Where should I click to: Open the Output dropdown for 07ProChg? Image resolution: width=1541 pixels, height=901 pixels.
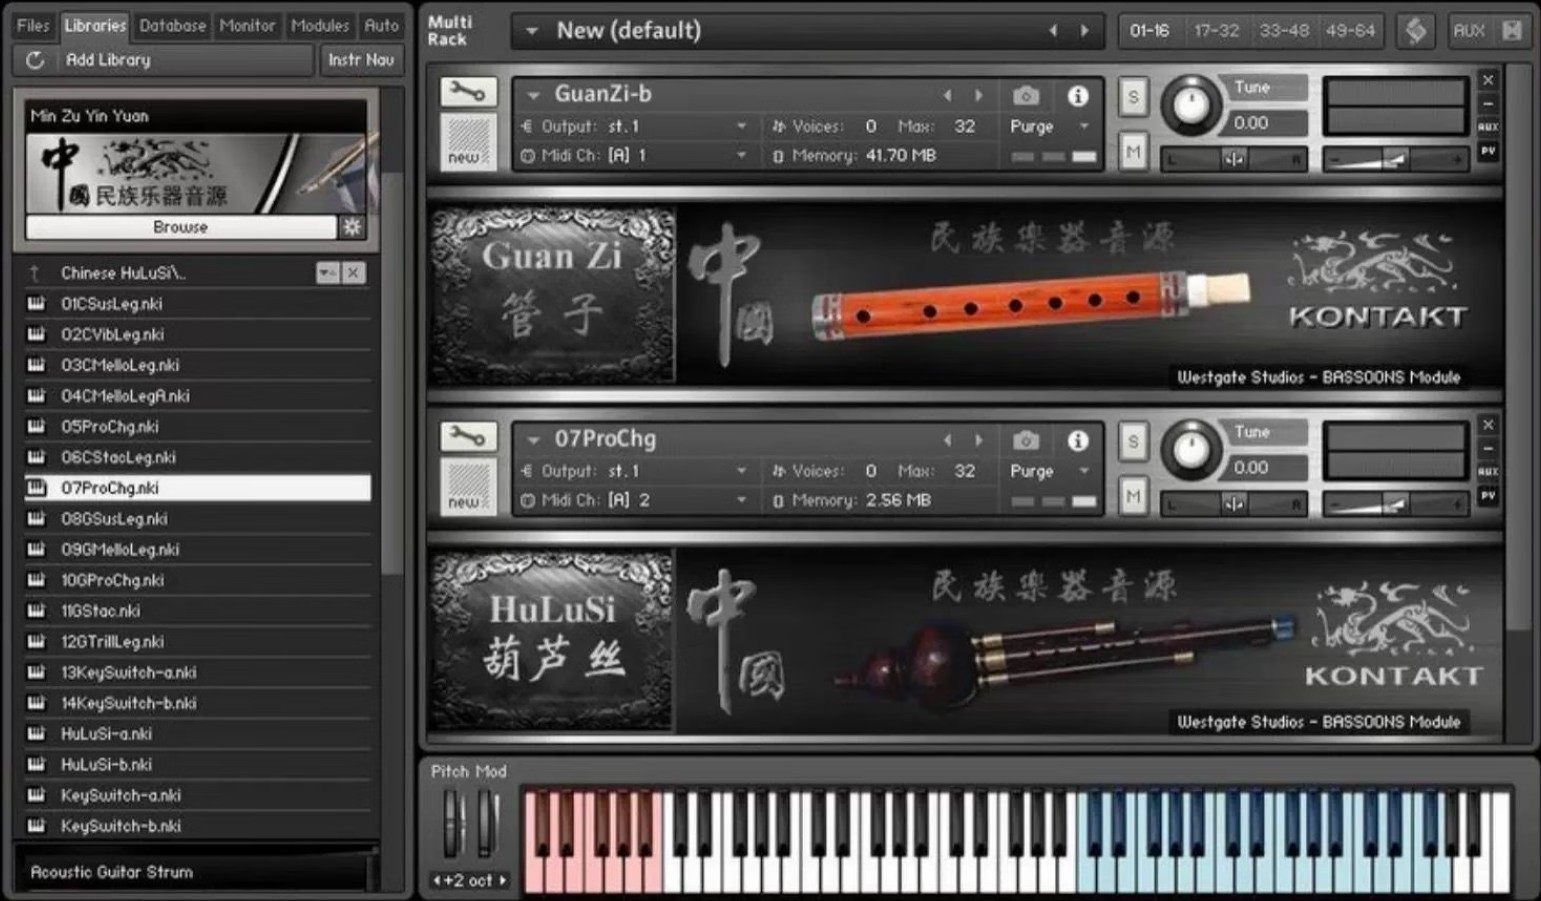tap(741, 471)
